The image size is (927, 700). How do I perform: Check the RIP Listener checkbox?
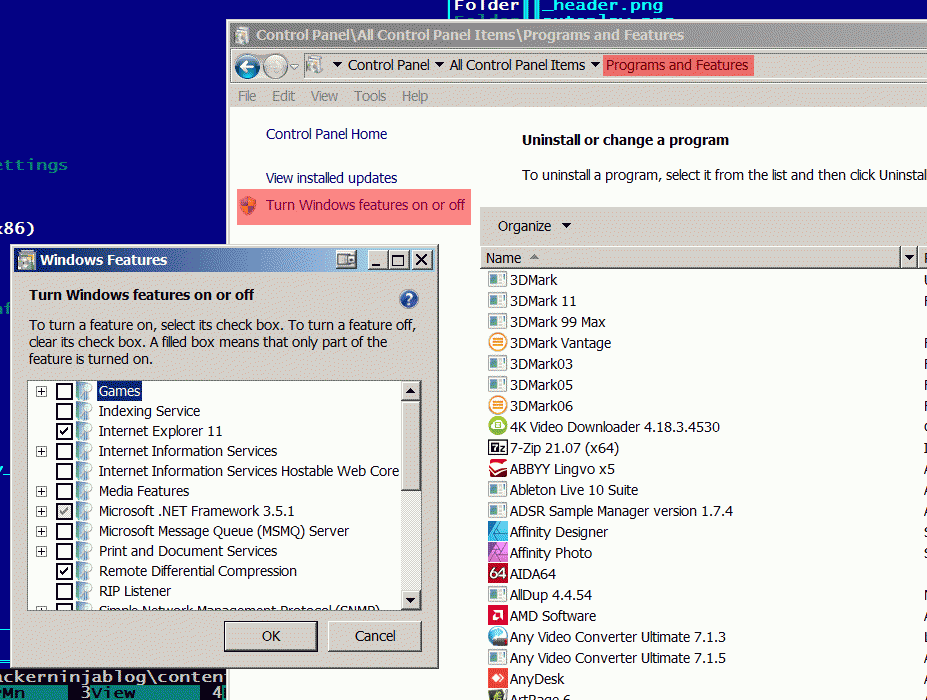coord(64,591)
